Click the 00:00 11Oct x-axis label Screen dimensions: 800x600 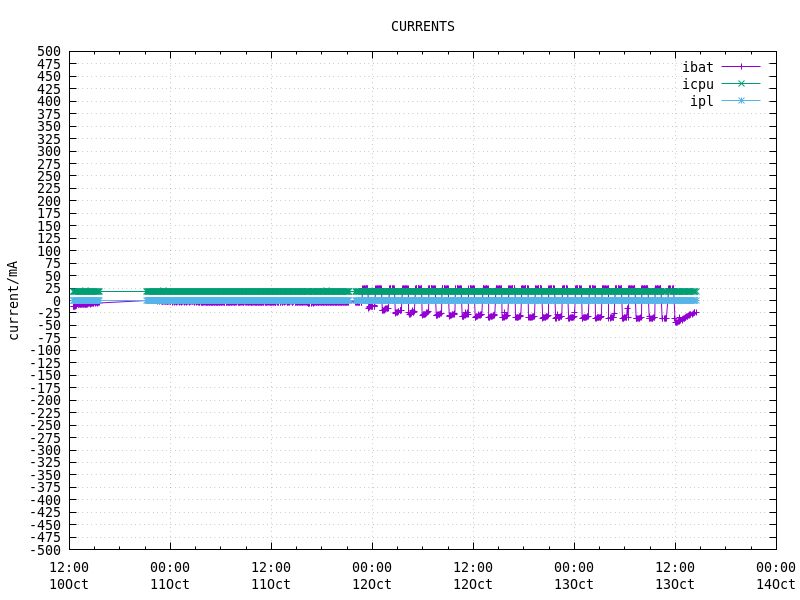(x=170, y=576)
